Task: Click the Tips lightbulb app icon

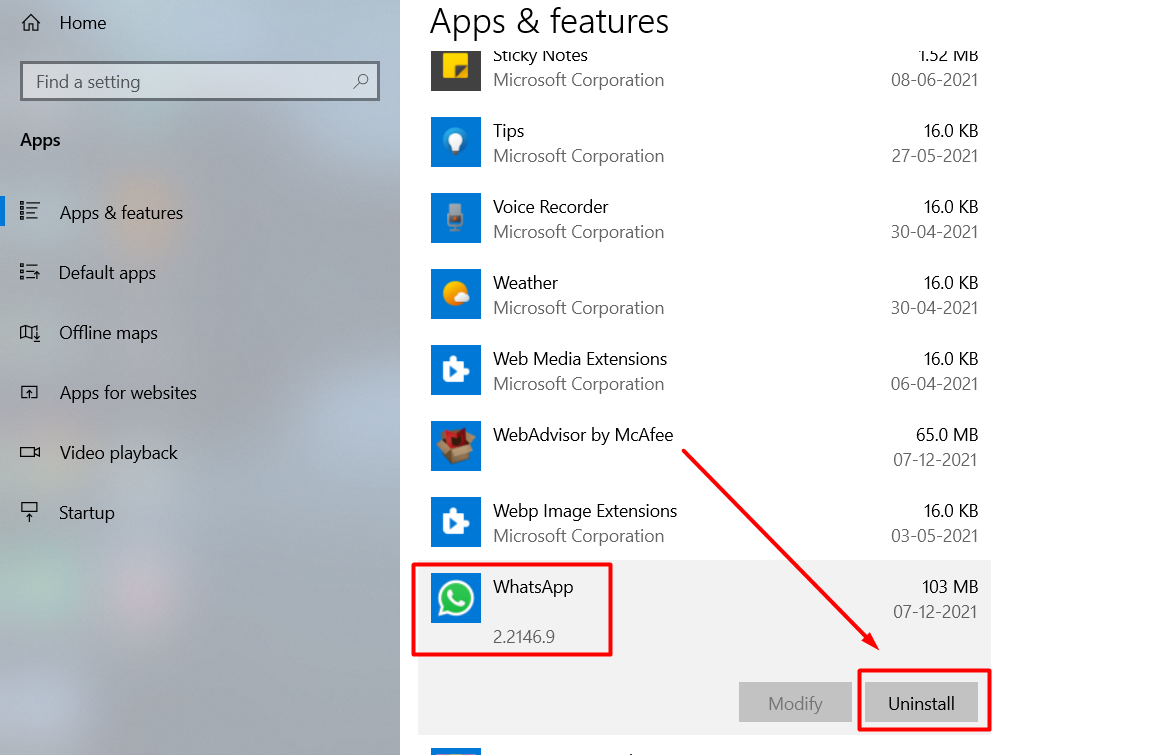Action: pos(456,142)
